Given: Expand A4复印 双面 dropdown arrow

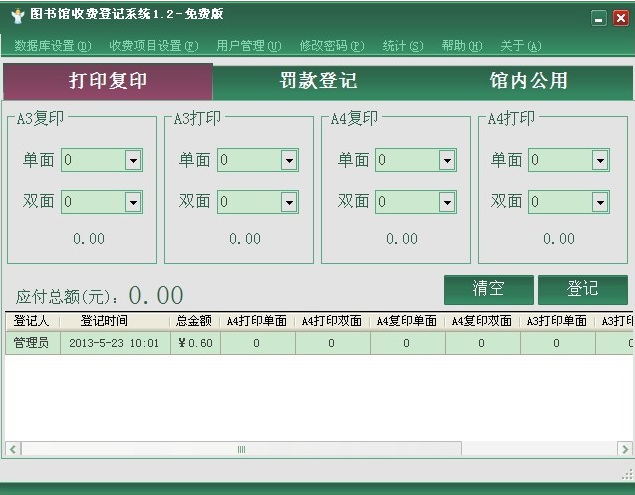Looking at the screenshot, I should (447, 202).
